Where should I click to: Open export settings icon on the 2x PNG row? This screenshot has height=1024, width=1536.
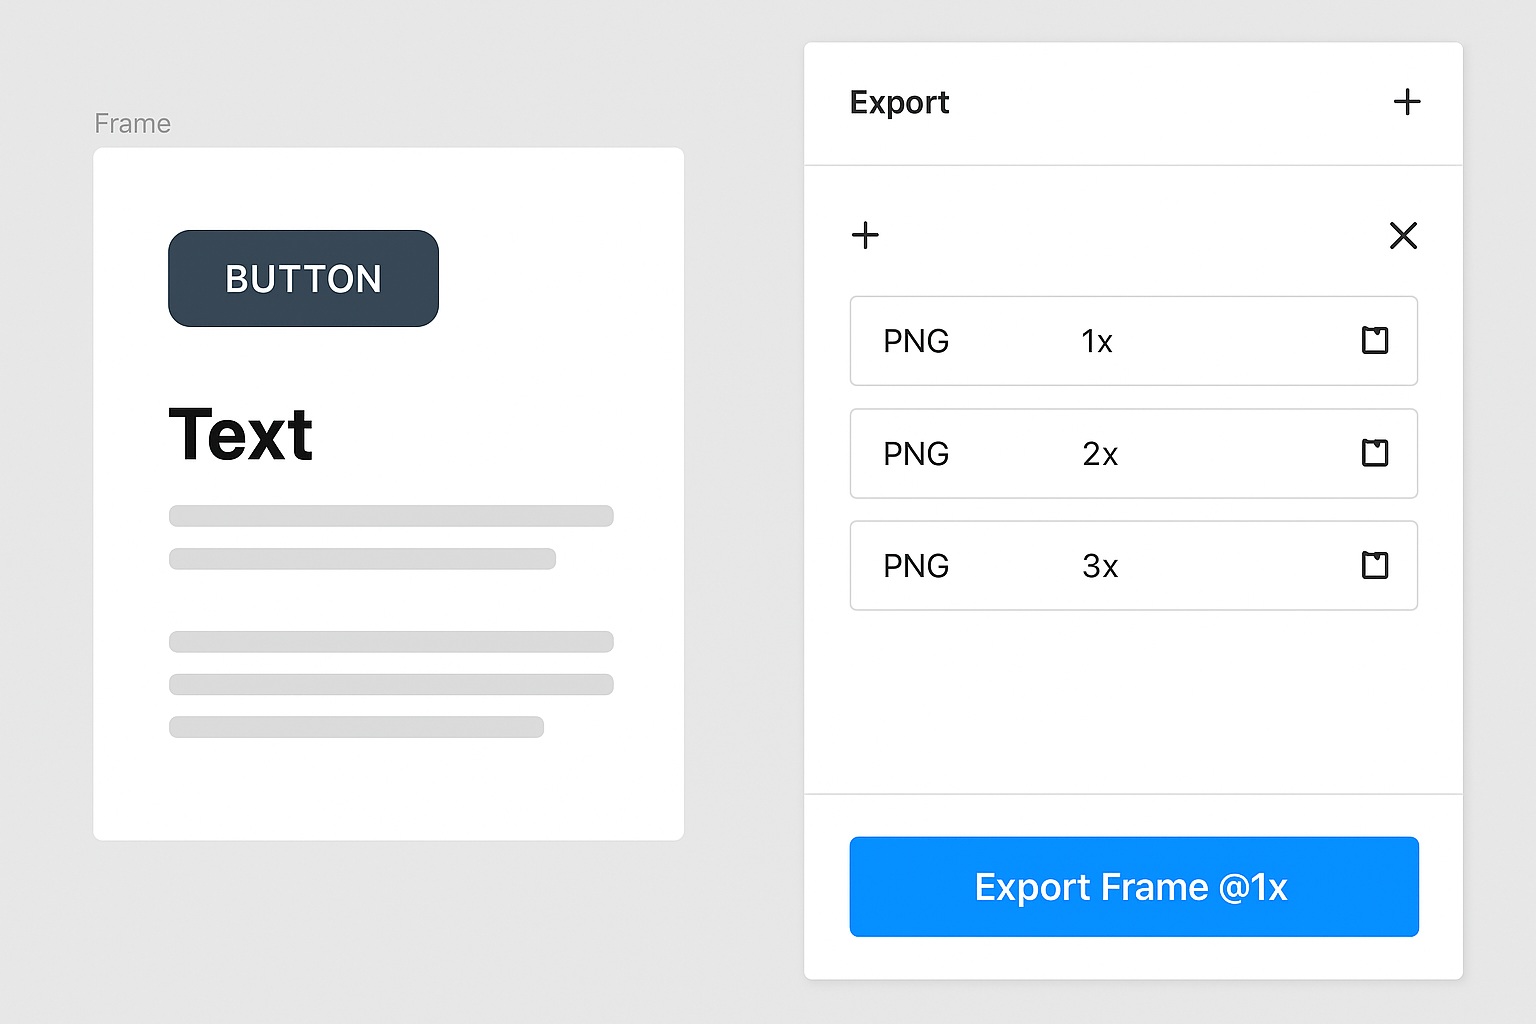(1374, 453)
